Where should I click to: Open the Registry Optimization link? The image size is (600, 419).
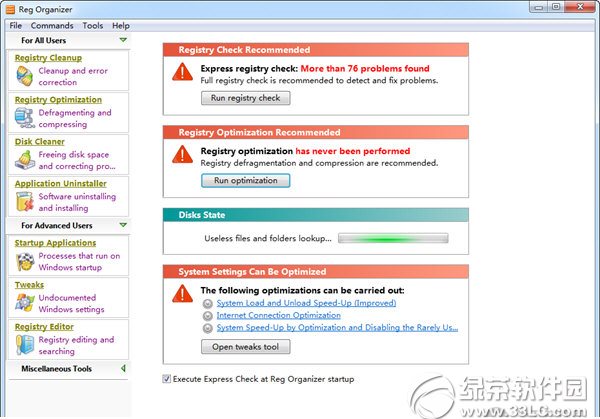pos(58,99)
